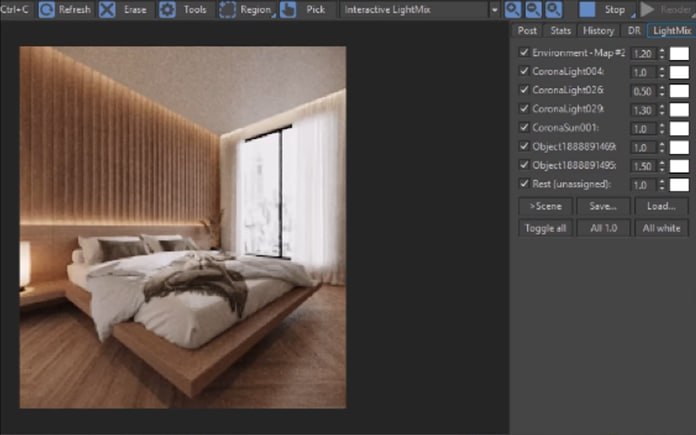Image resolution: width=696 pixels, height=435 pixels.
Task: Click the Toggle all button
Action: [x=545, y=228]
